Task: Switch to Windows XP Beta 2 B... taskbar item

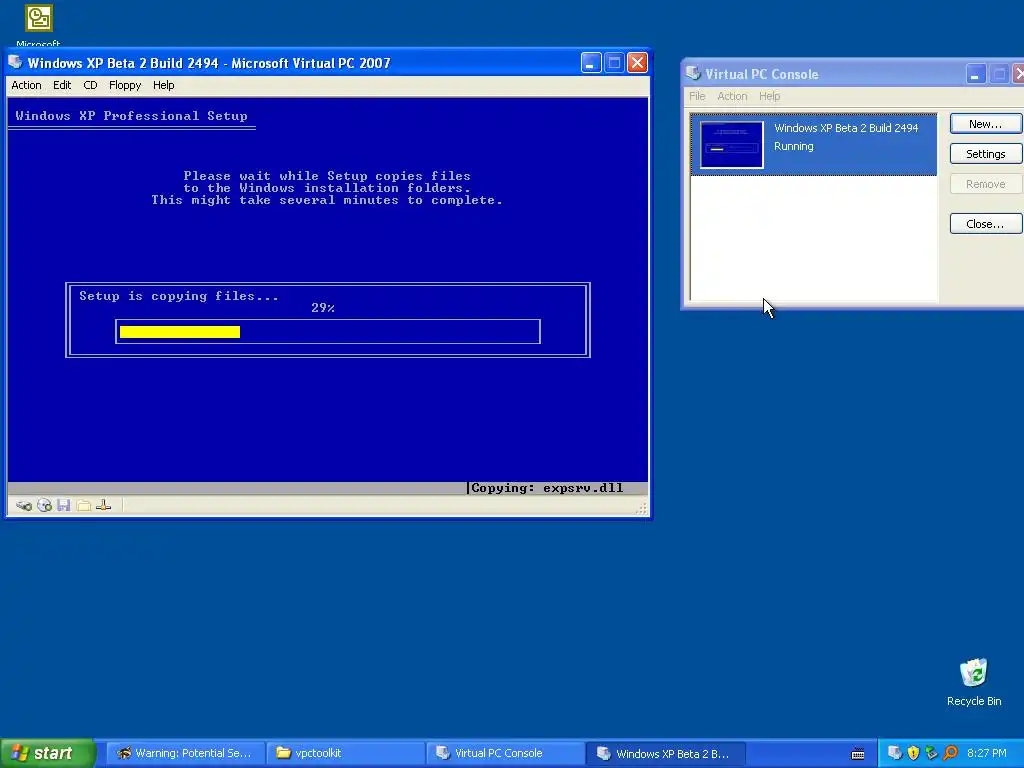Action: pyautogui.click(x=665, y=753)
